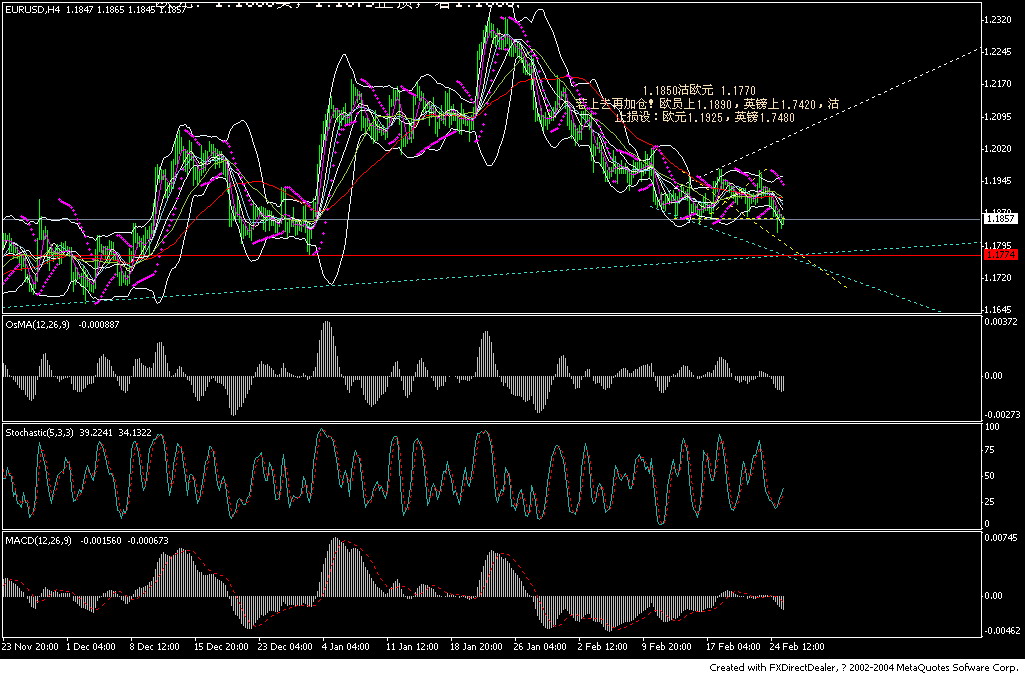1025x675 pixels.
Task: Click the EURUSD,H4 symbol title text
Action: 33,10
